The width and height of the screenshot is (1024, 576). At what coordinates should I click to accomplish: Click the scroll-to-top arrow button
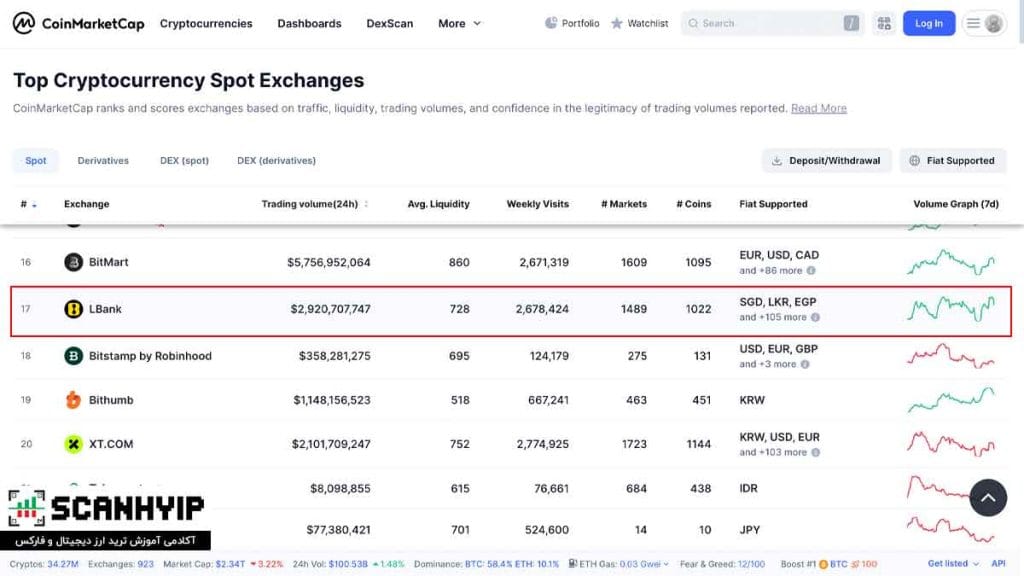tap(988, 498)
